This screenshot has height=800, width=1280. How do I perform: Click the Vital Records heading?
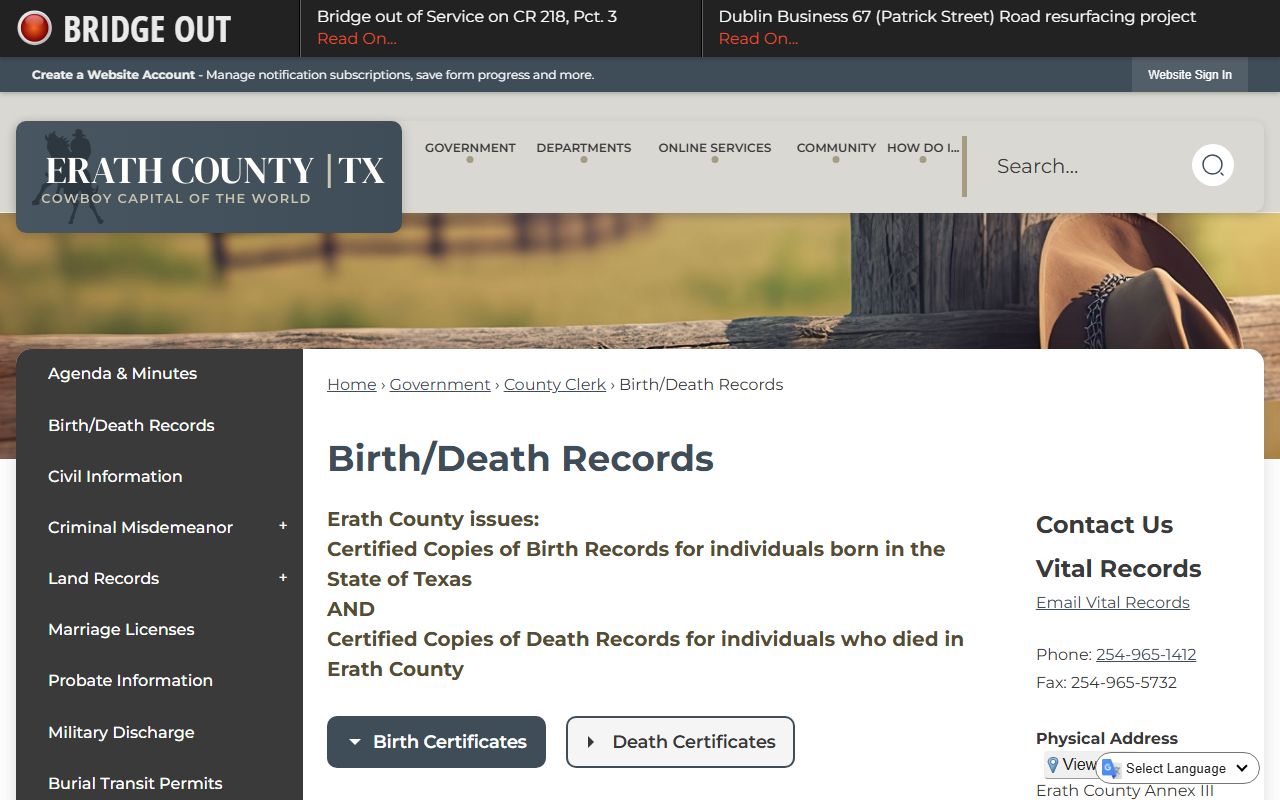click(1118, 568)
